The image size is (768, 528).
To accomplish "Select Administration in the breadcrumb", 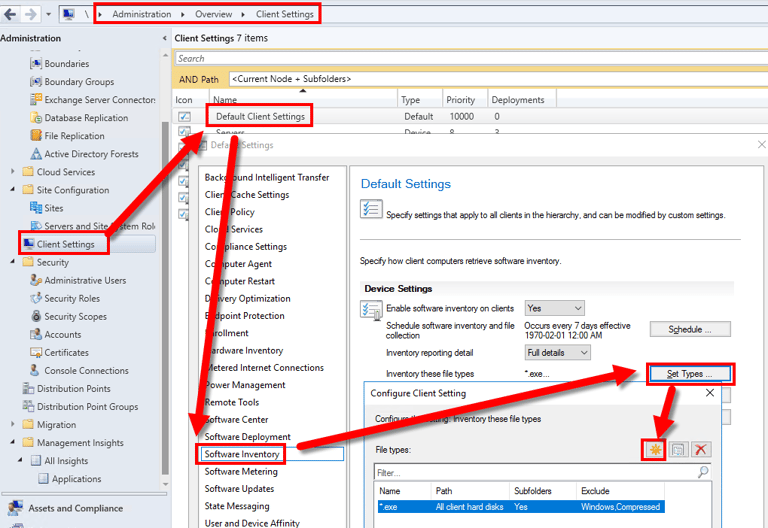I will (142, 14).
